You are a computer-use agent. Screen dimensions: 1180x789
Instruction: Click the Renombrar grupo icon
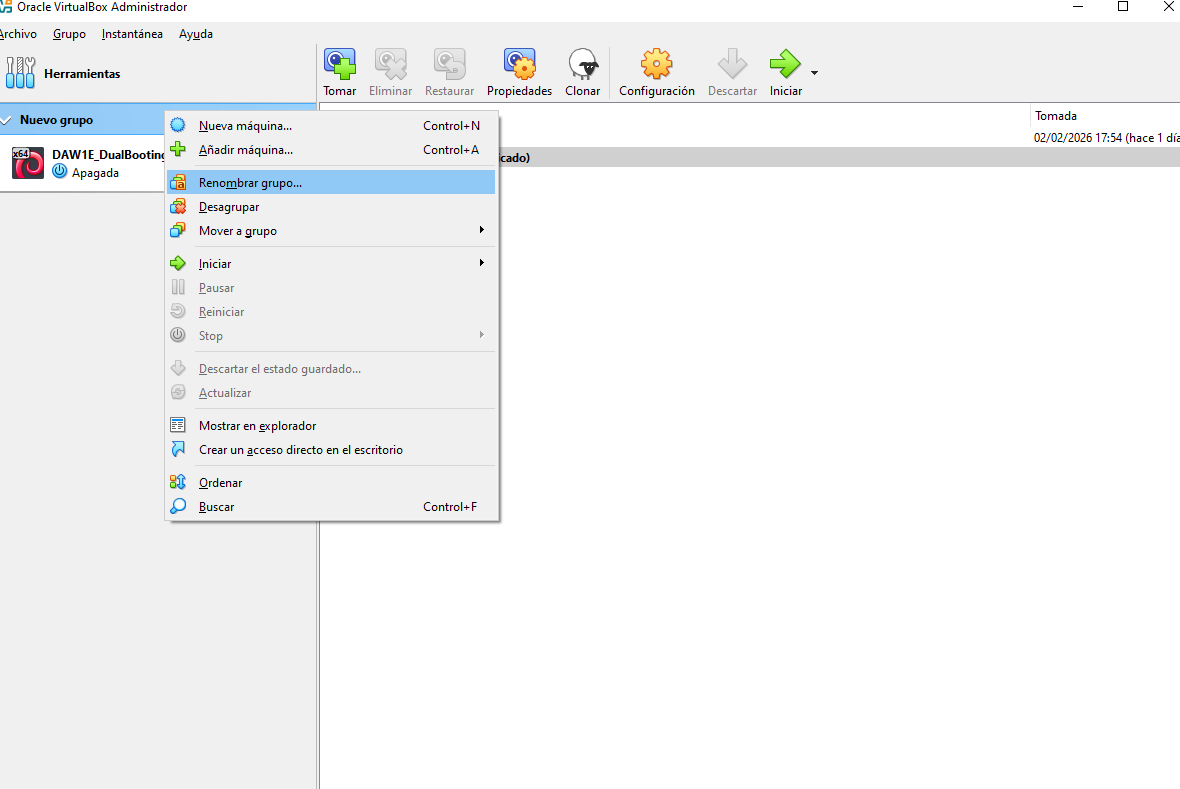178,182
